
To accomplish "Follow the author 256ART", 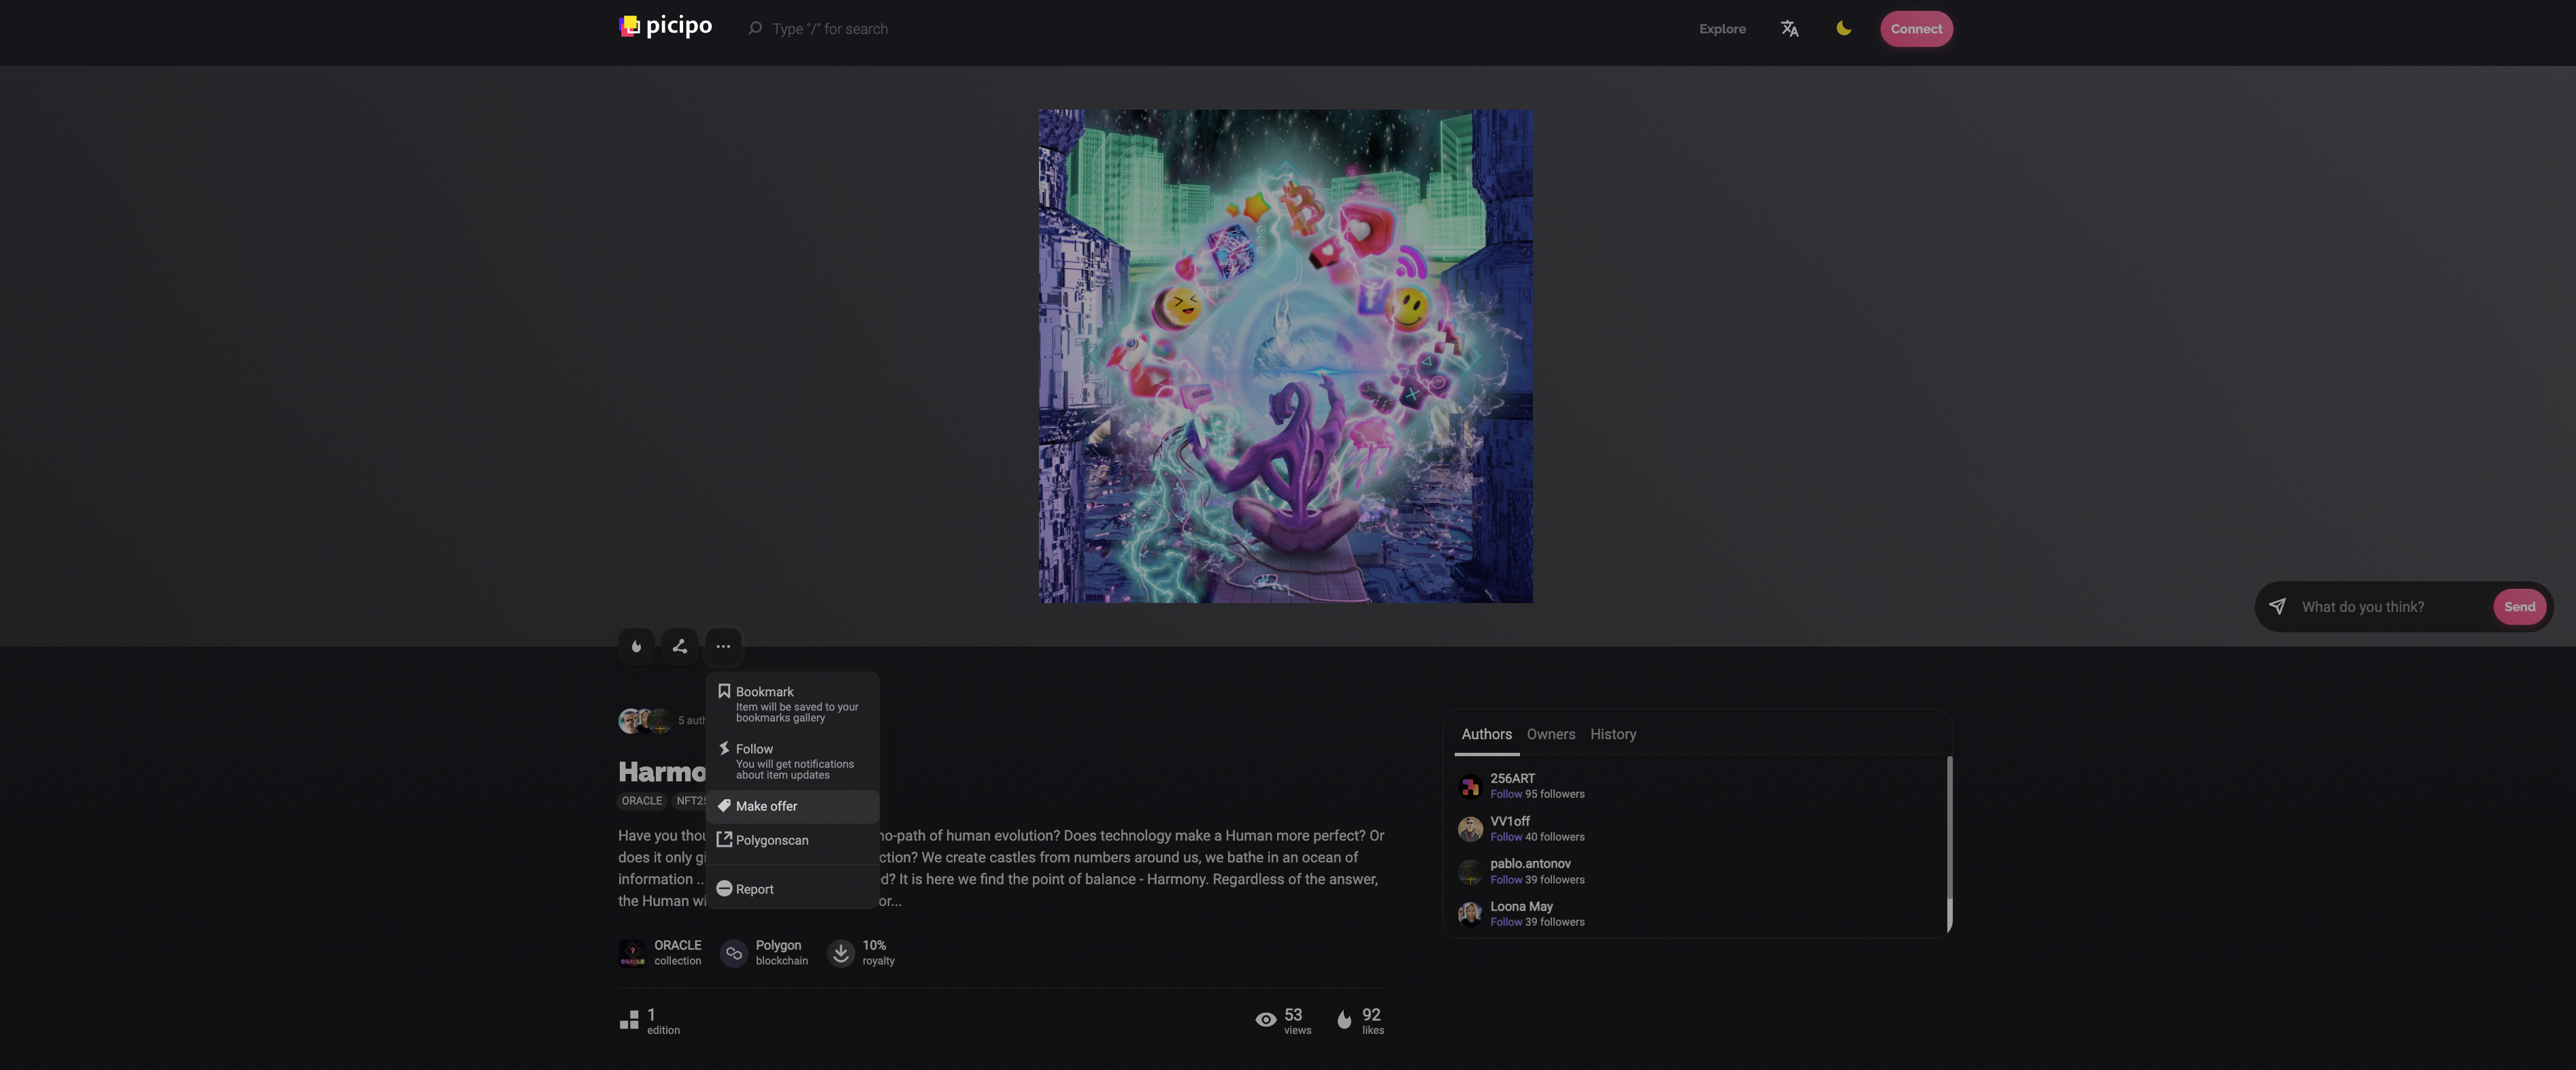I will (1506, 794).
